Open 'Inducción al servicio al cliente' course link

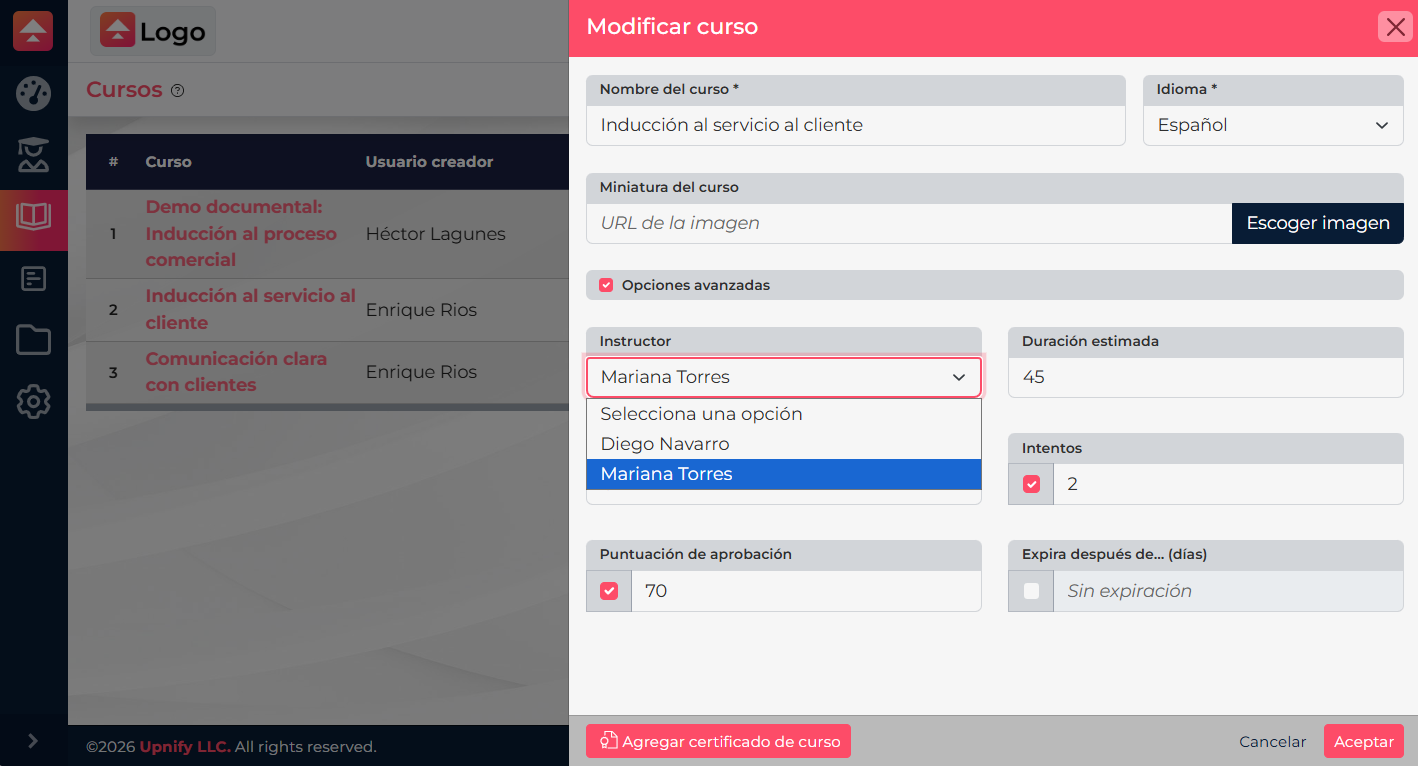coord(251,309)
